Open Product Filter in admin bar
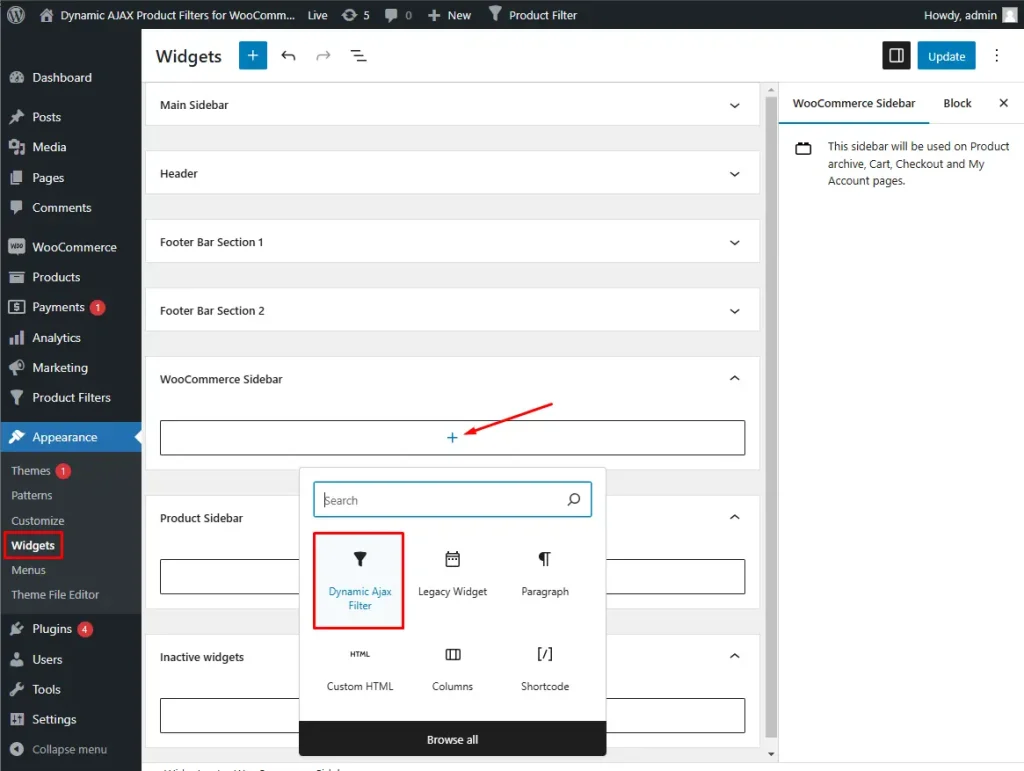Viewport: 1024px width, 771px height. [533, 14]
